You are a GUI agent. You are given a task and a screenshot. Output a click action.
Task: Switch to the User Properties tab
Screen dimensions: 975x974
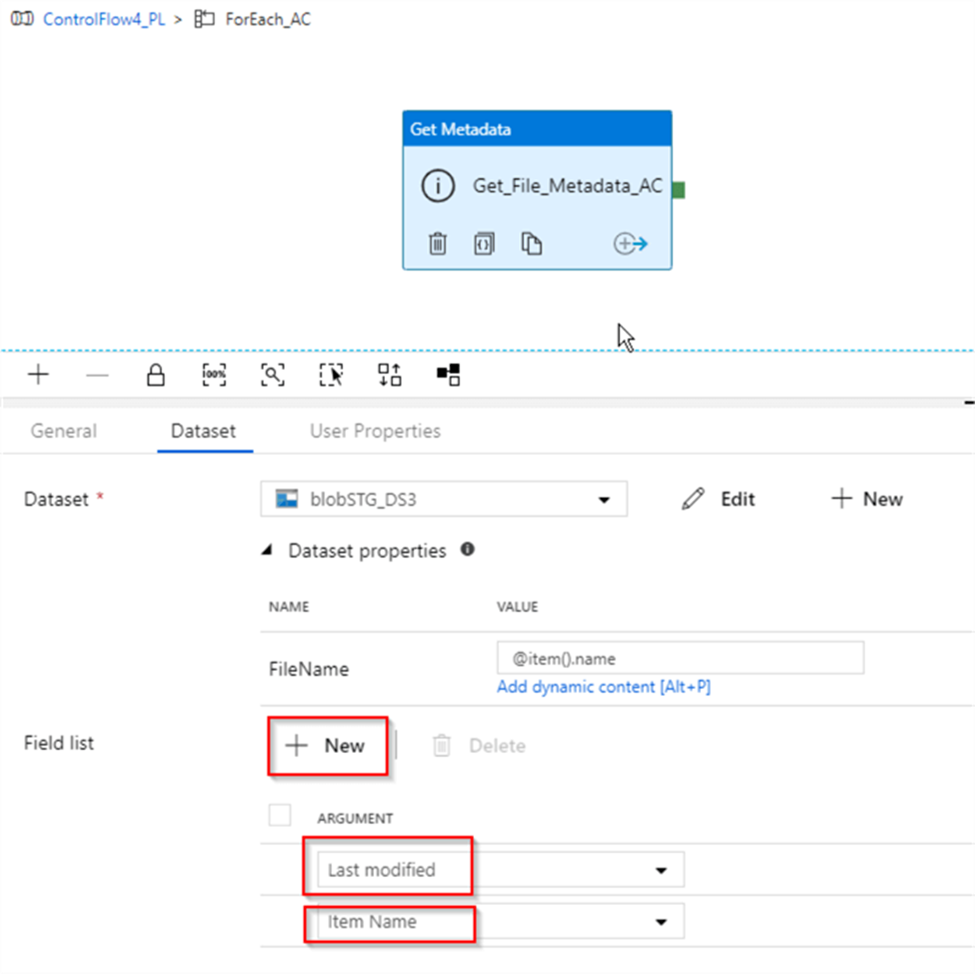pyautogui.click(x=375, y=431)
